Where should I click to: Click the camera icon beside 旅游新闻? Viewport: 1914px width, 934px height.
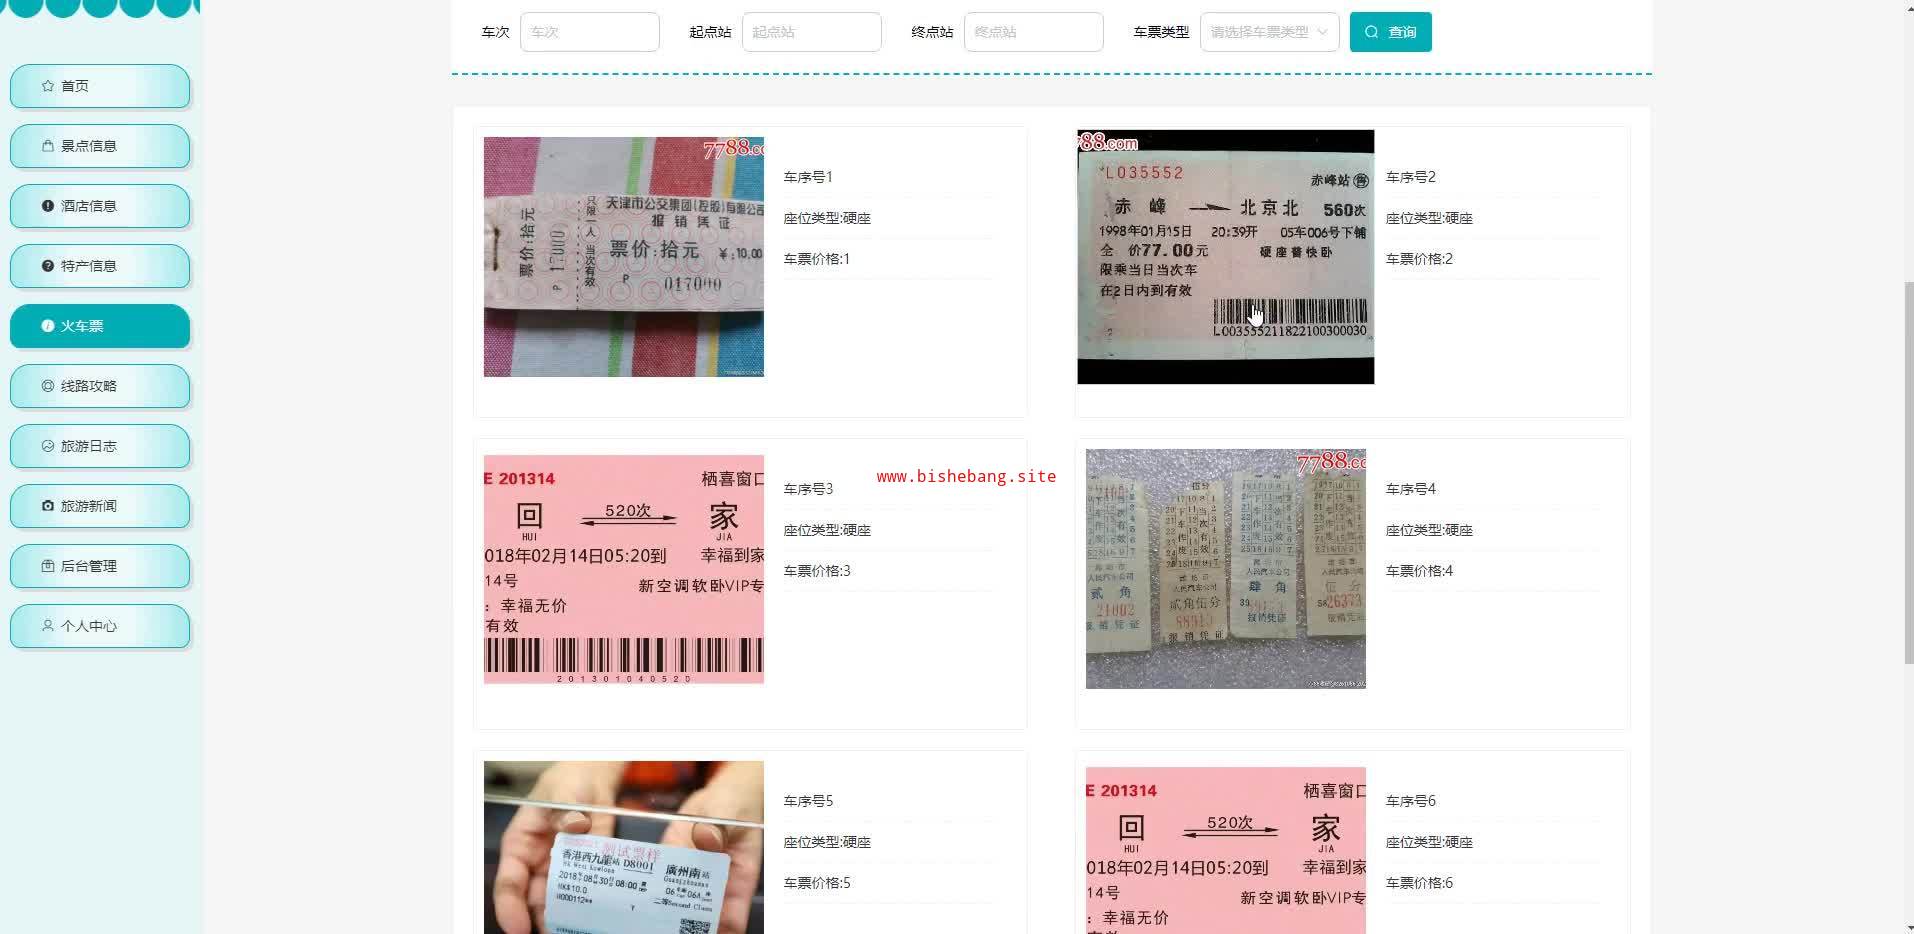coord(48,506)
